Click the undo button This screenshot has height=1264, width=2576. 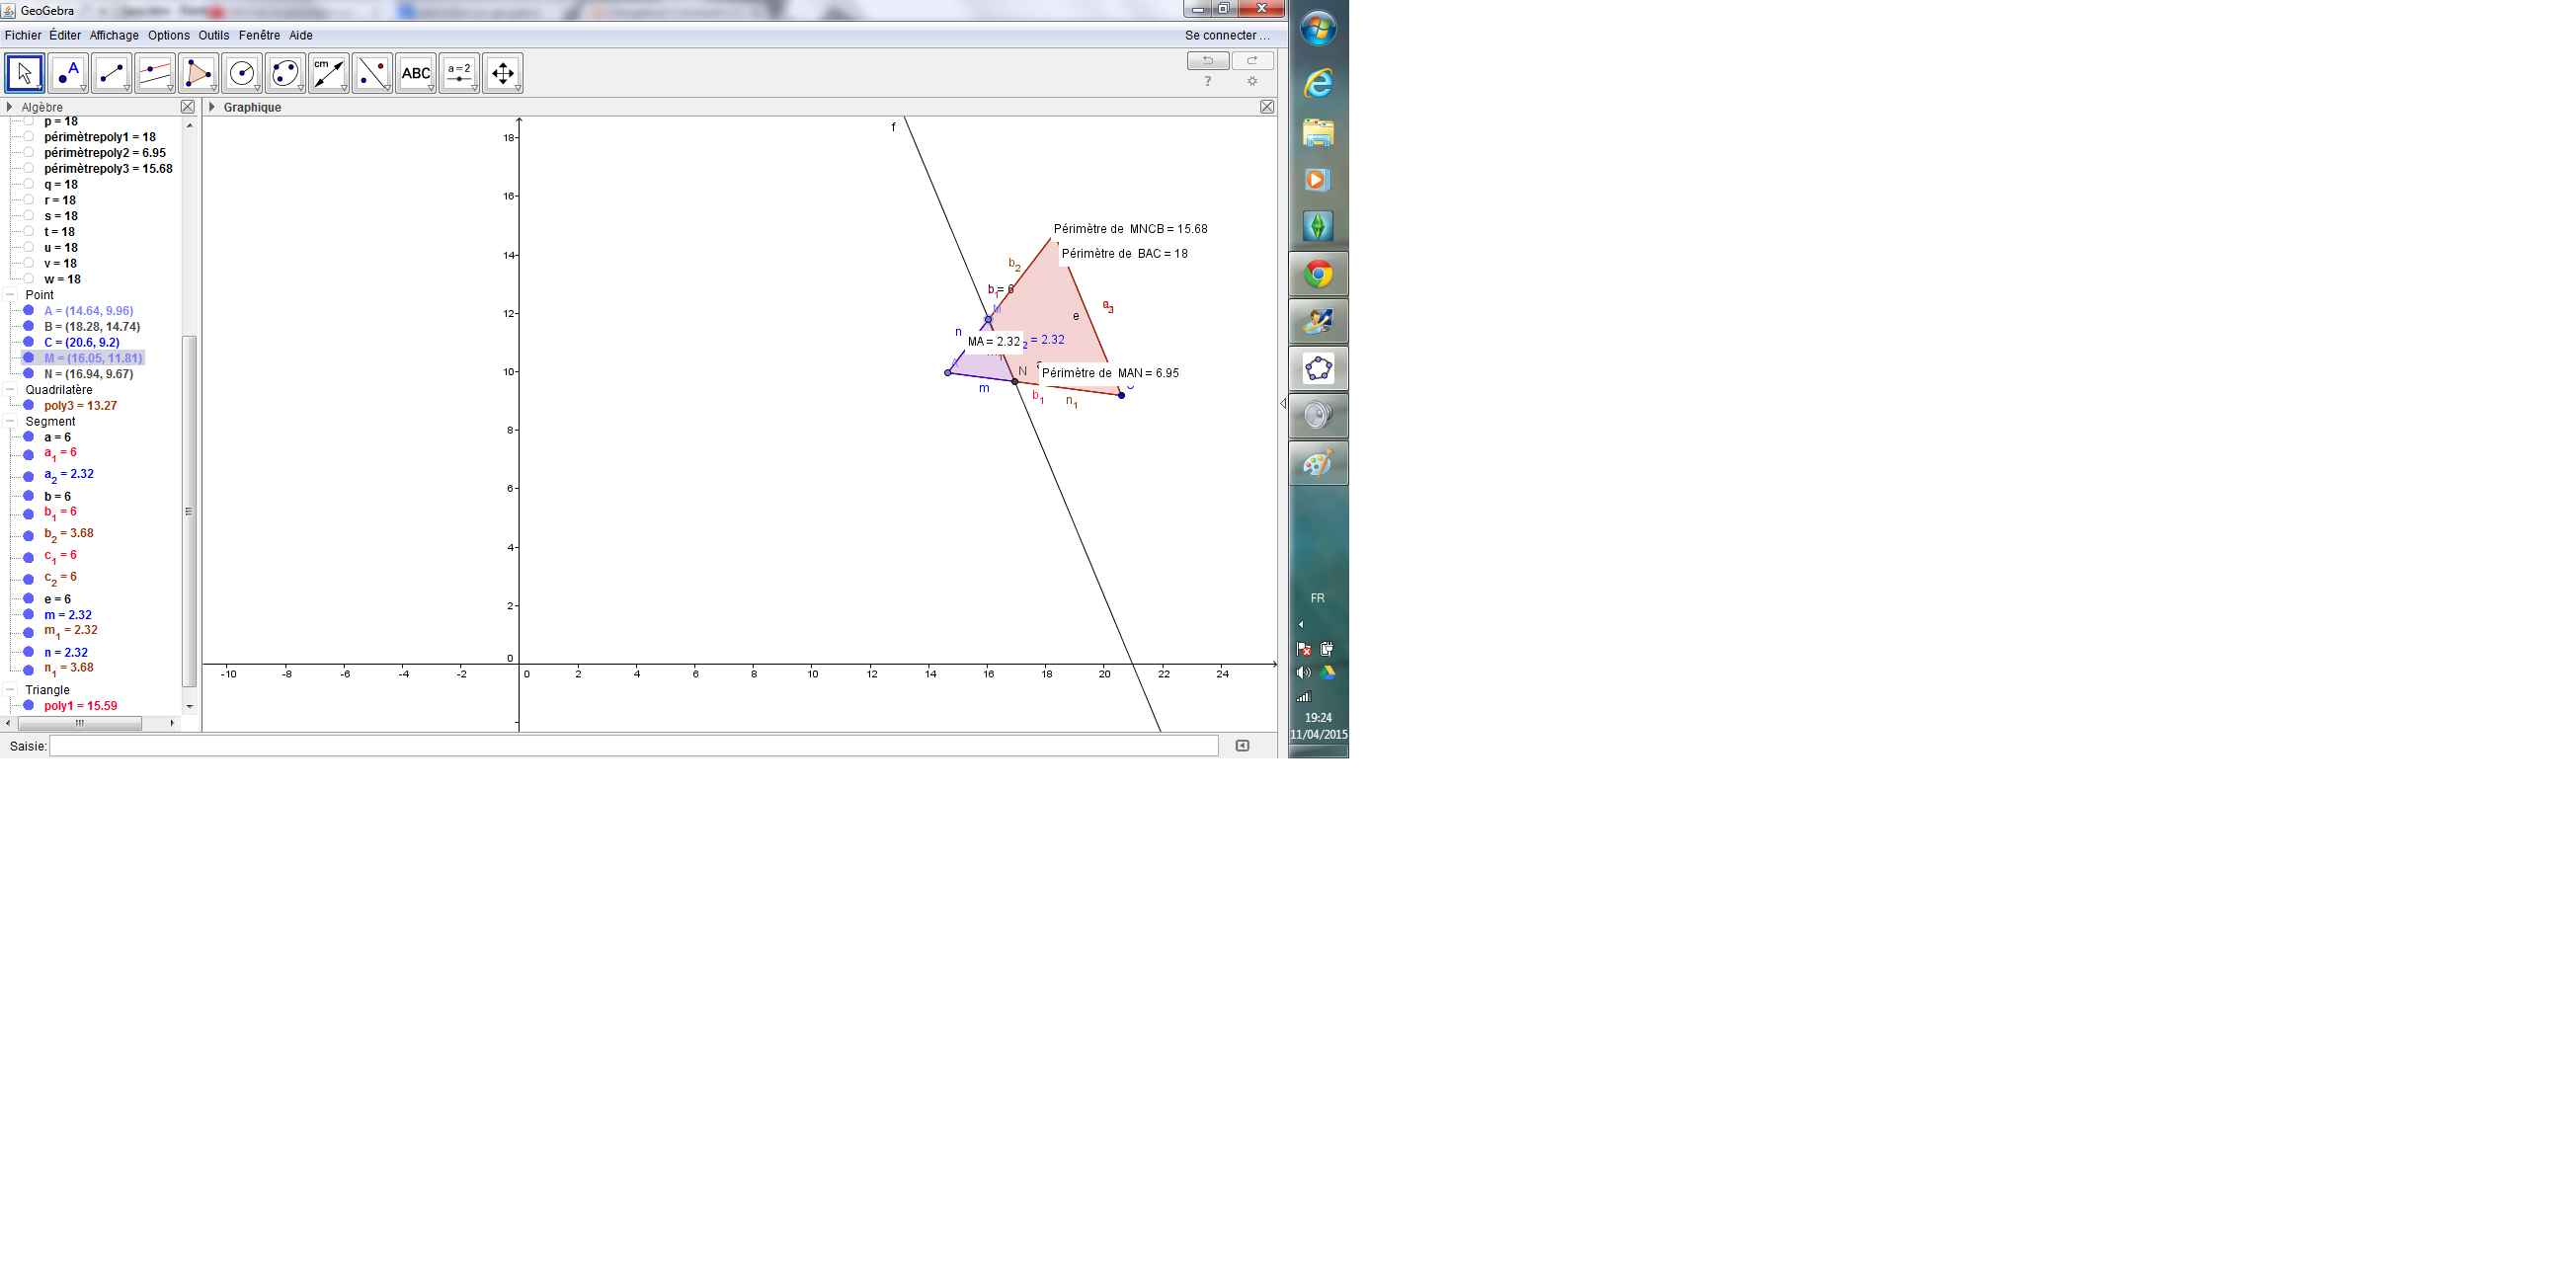(x=1207, y=61)
